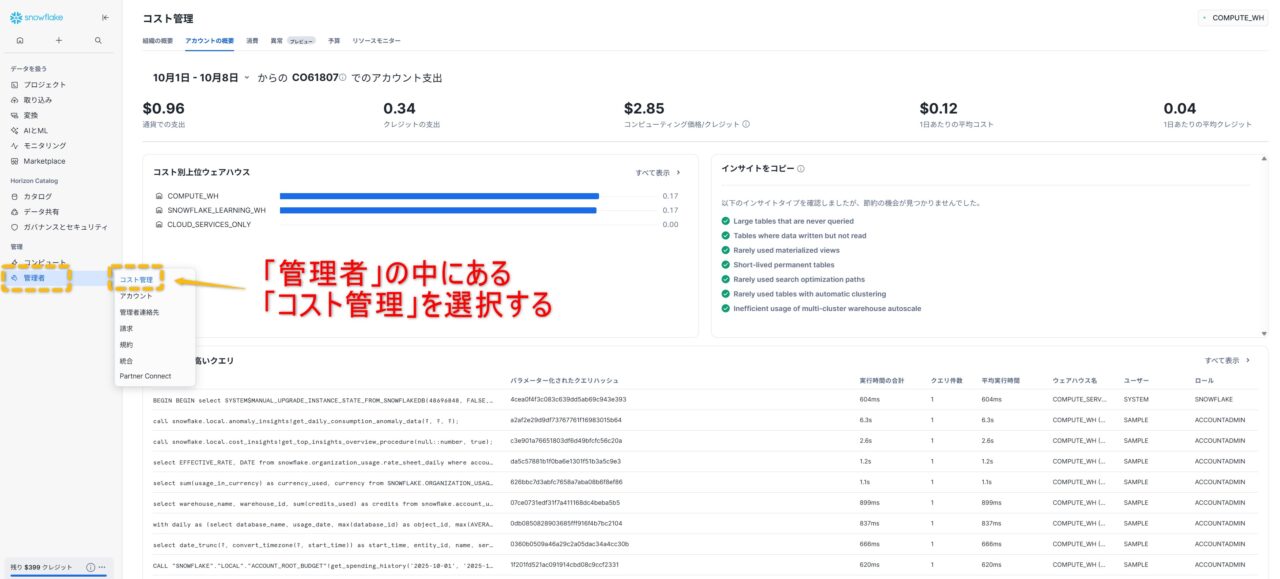Click info icon next to インサイトをコピー

(x=801, y=169)
